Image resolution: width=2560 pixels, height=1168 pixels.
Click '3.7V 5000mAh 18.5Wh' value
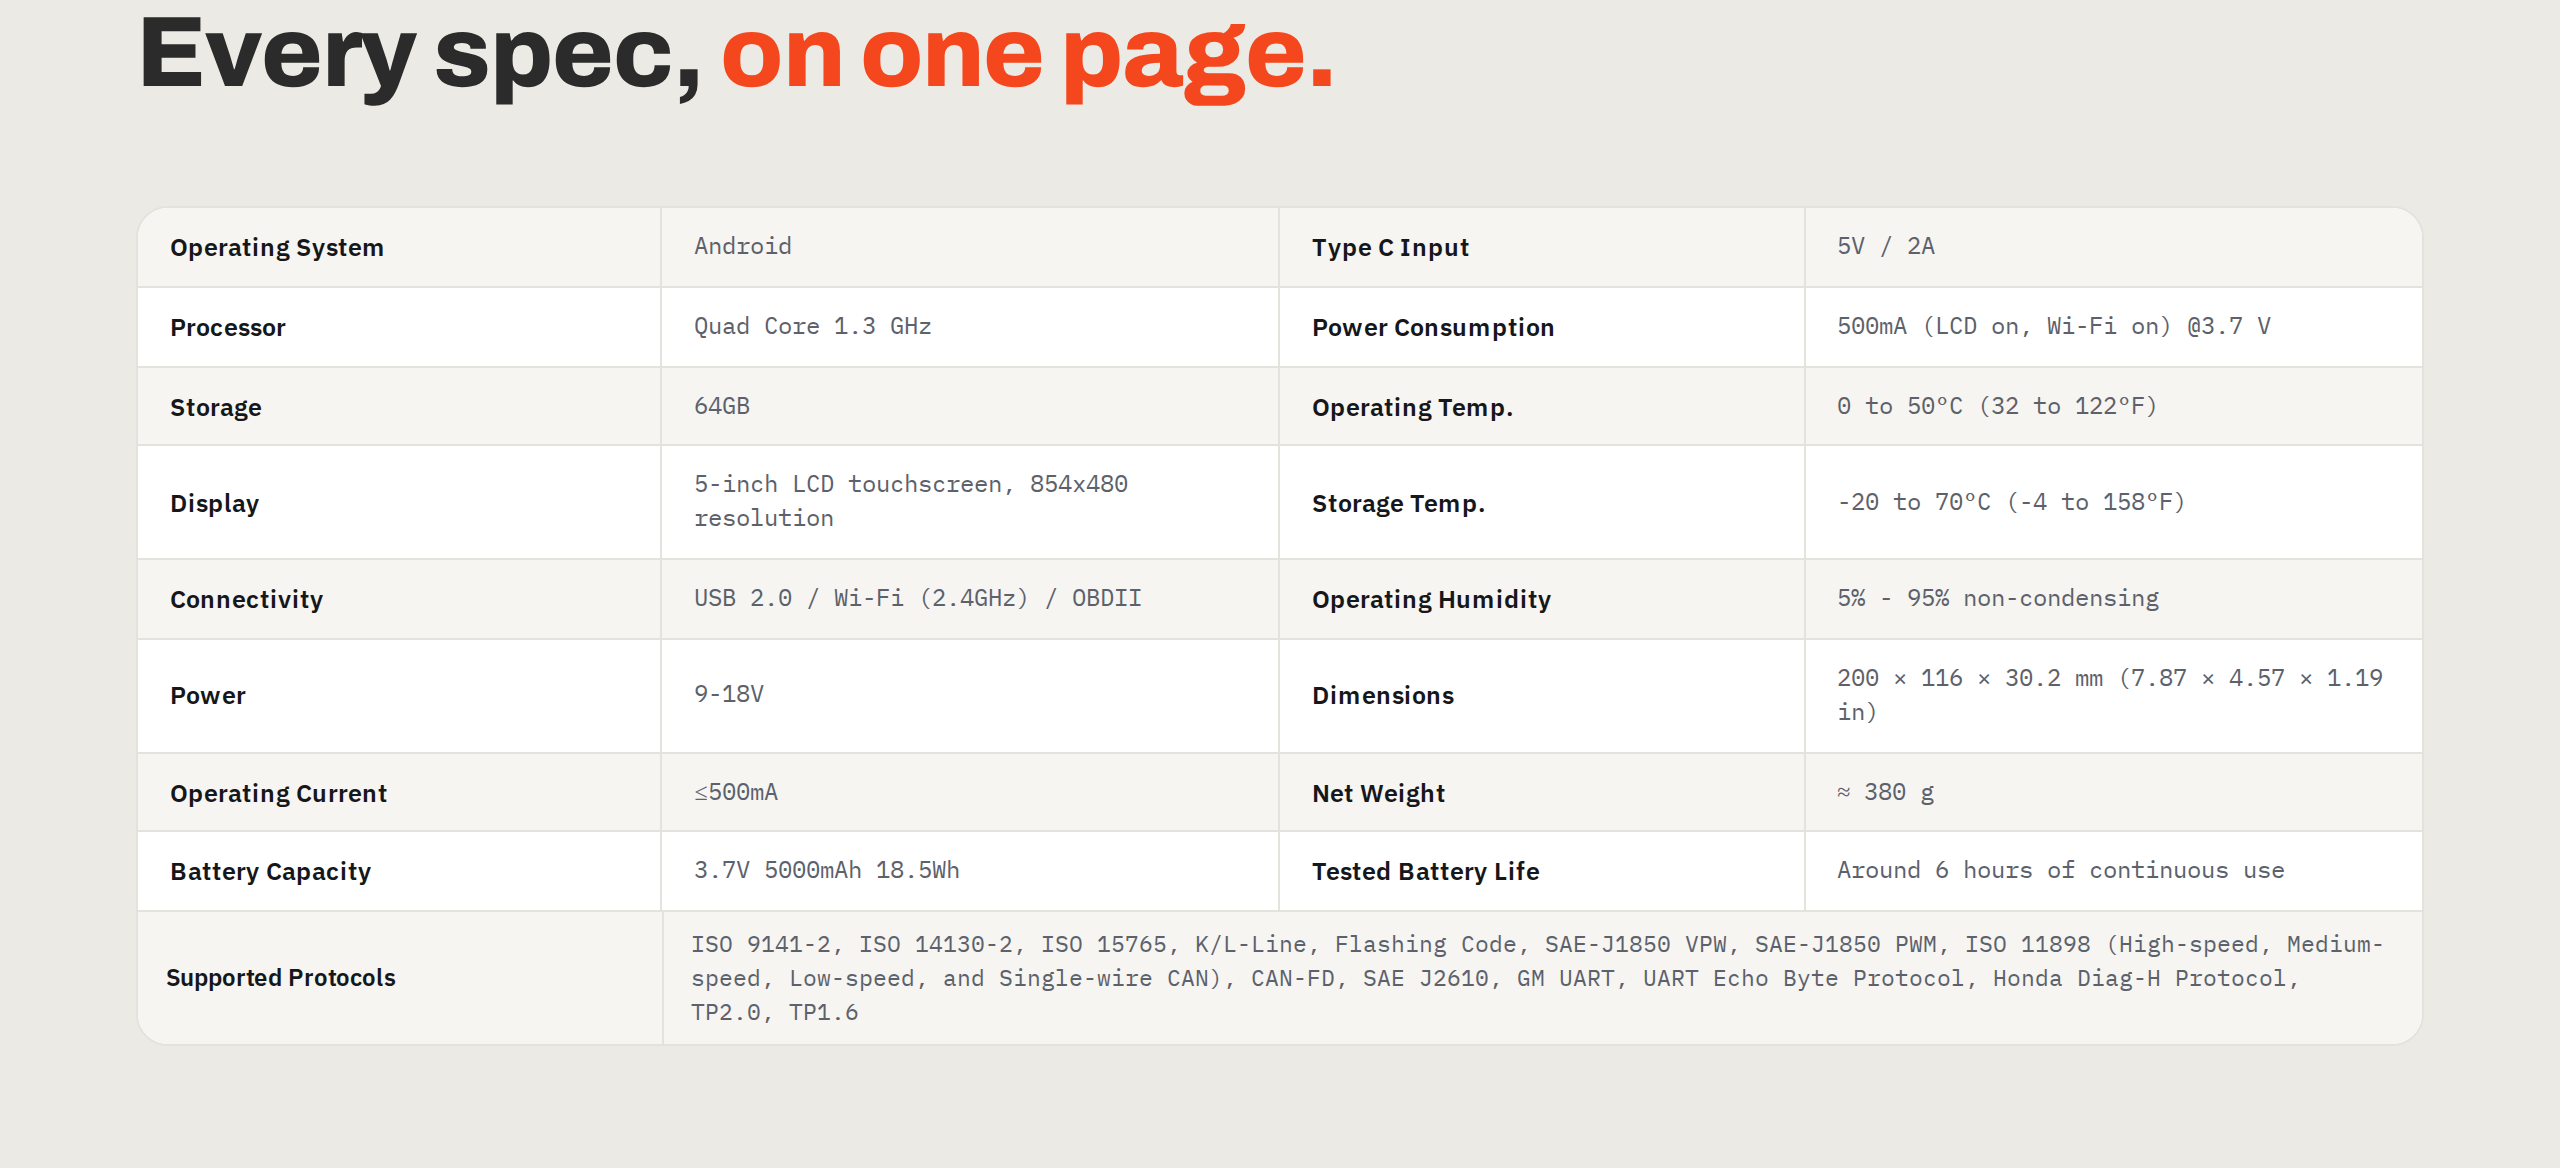point(827,870)
